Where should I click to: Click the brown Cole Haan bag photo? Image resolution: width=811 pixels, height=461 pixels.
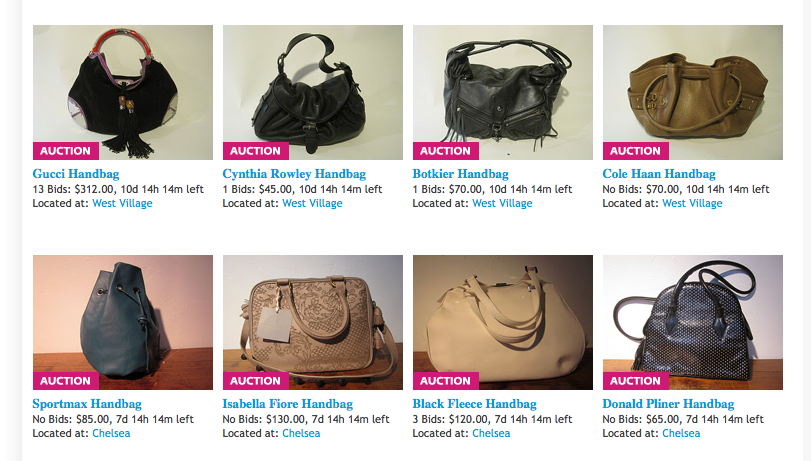[693, 92]
